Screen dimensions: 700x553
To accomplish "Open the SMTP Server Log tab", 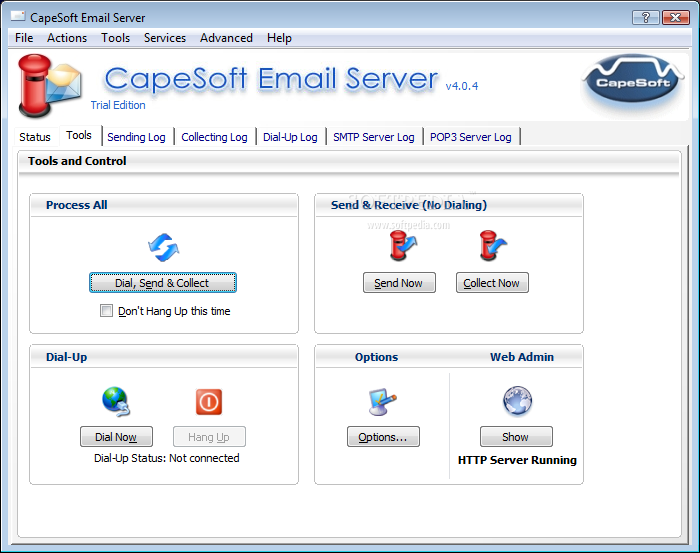I will 374,137.
